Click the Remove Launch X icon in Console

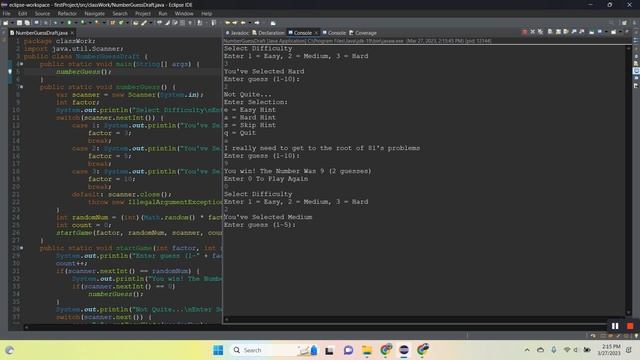tap(533, 31)
